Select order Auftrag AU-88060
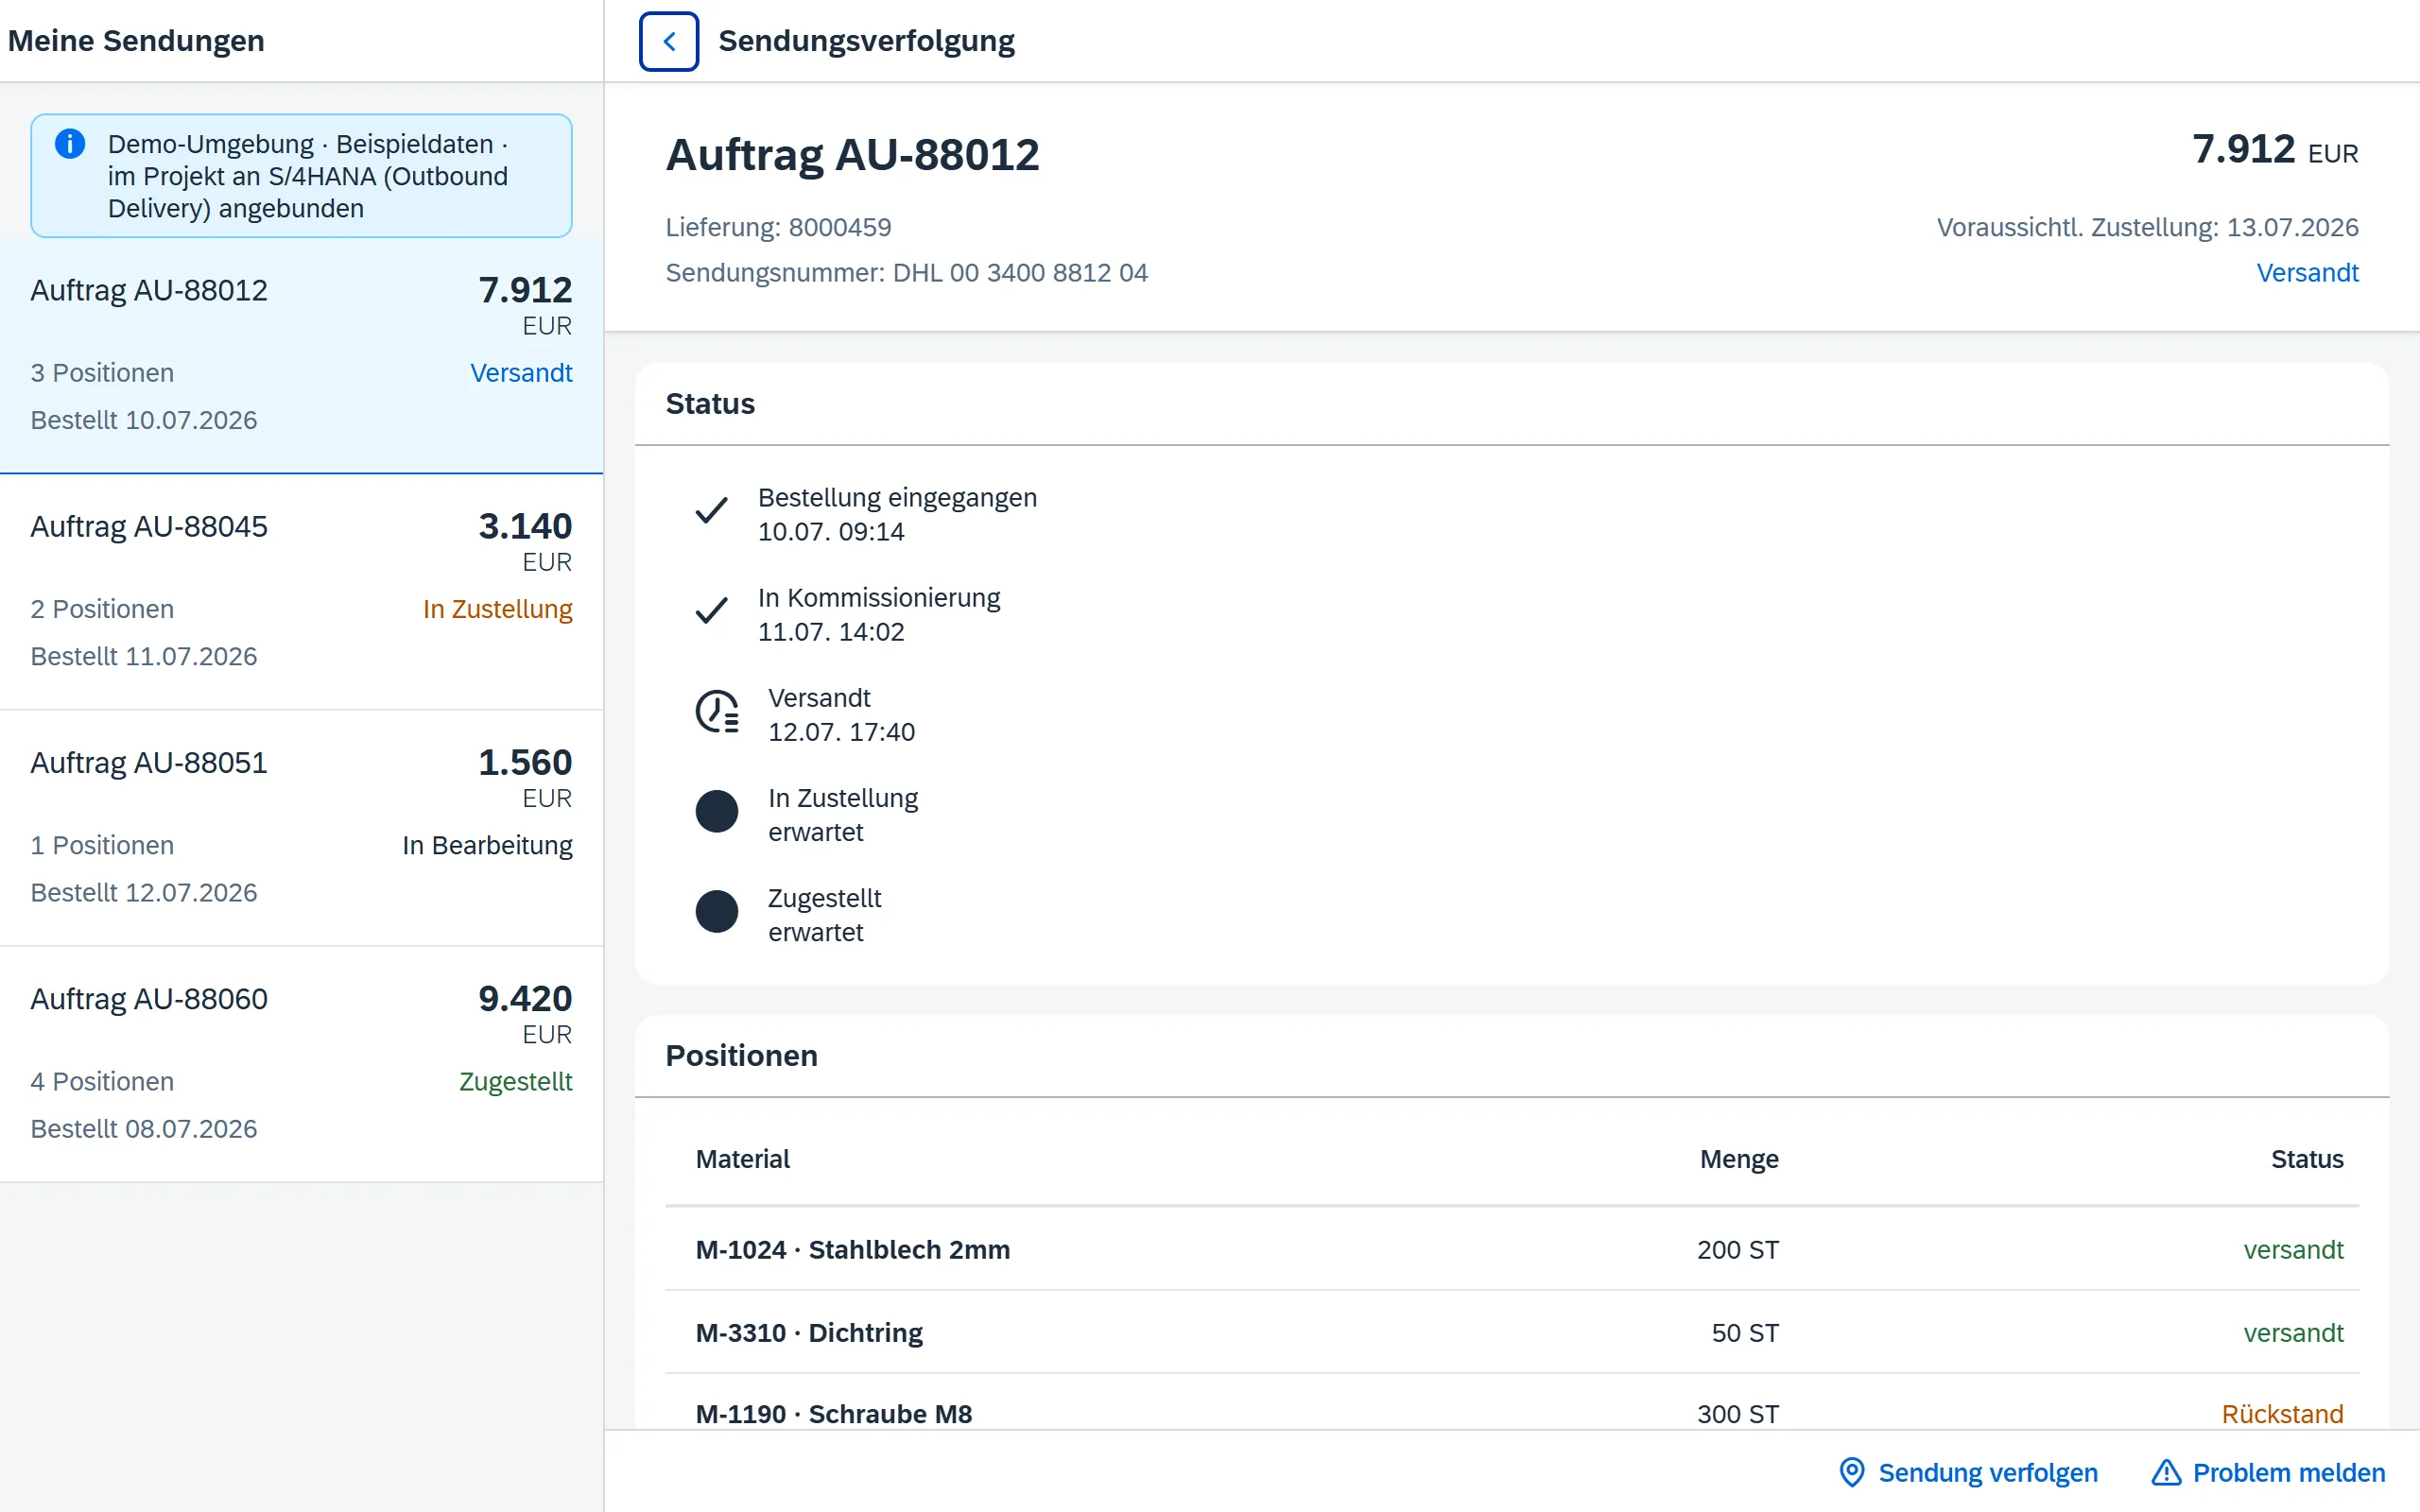 coord(301,1064)
